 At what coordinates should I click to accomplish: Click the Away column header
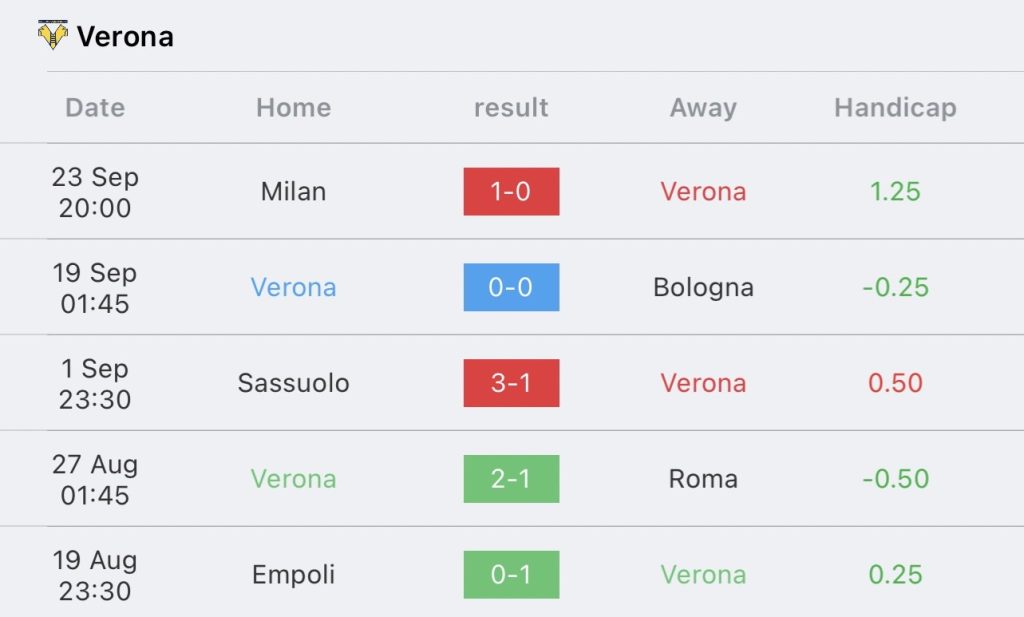coord(703,108)
